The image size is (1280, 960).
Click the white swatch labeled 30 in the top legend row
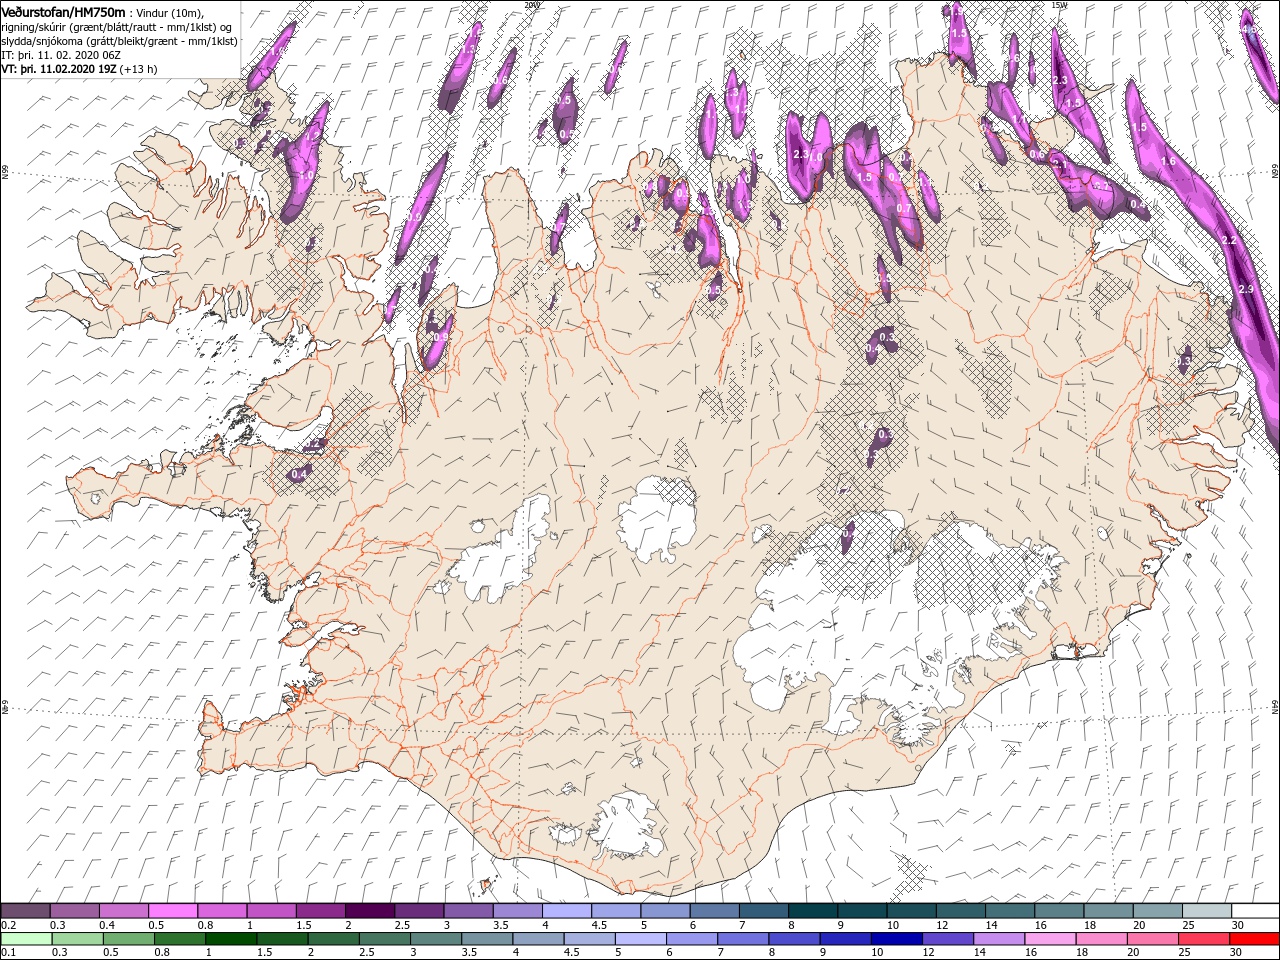pos(1255,911)
